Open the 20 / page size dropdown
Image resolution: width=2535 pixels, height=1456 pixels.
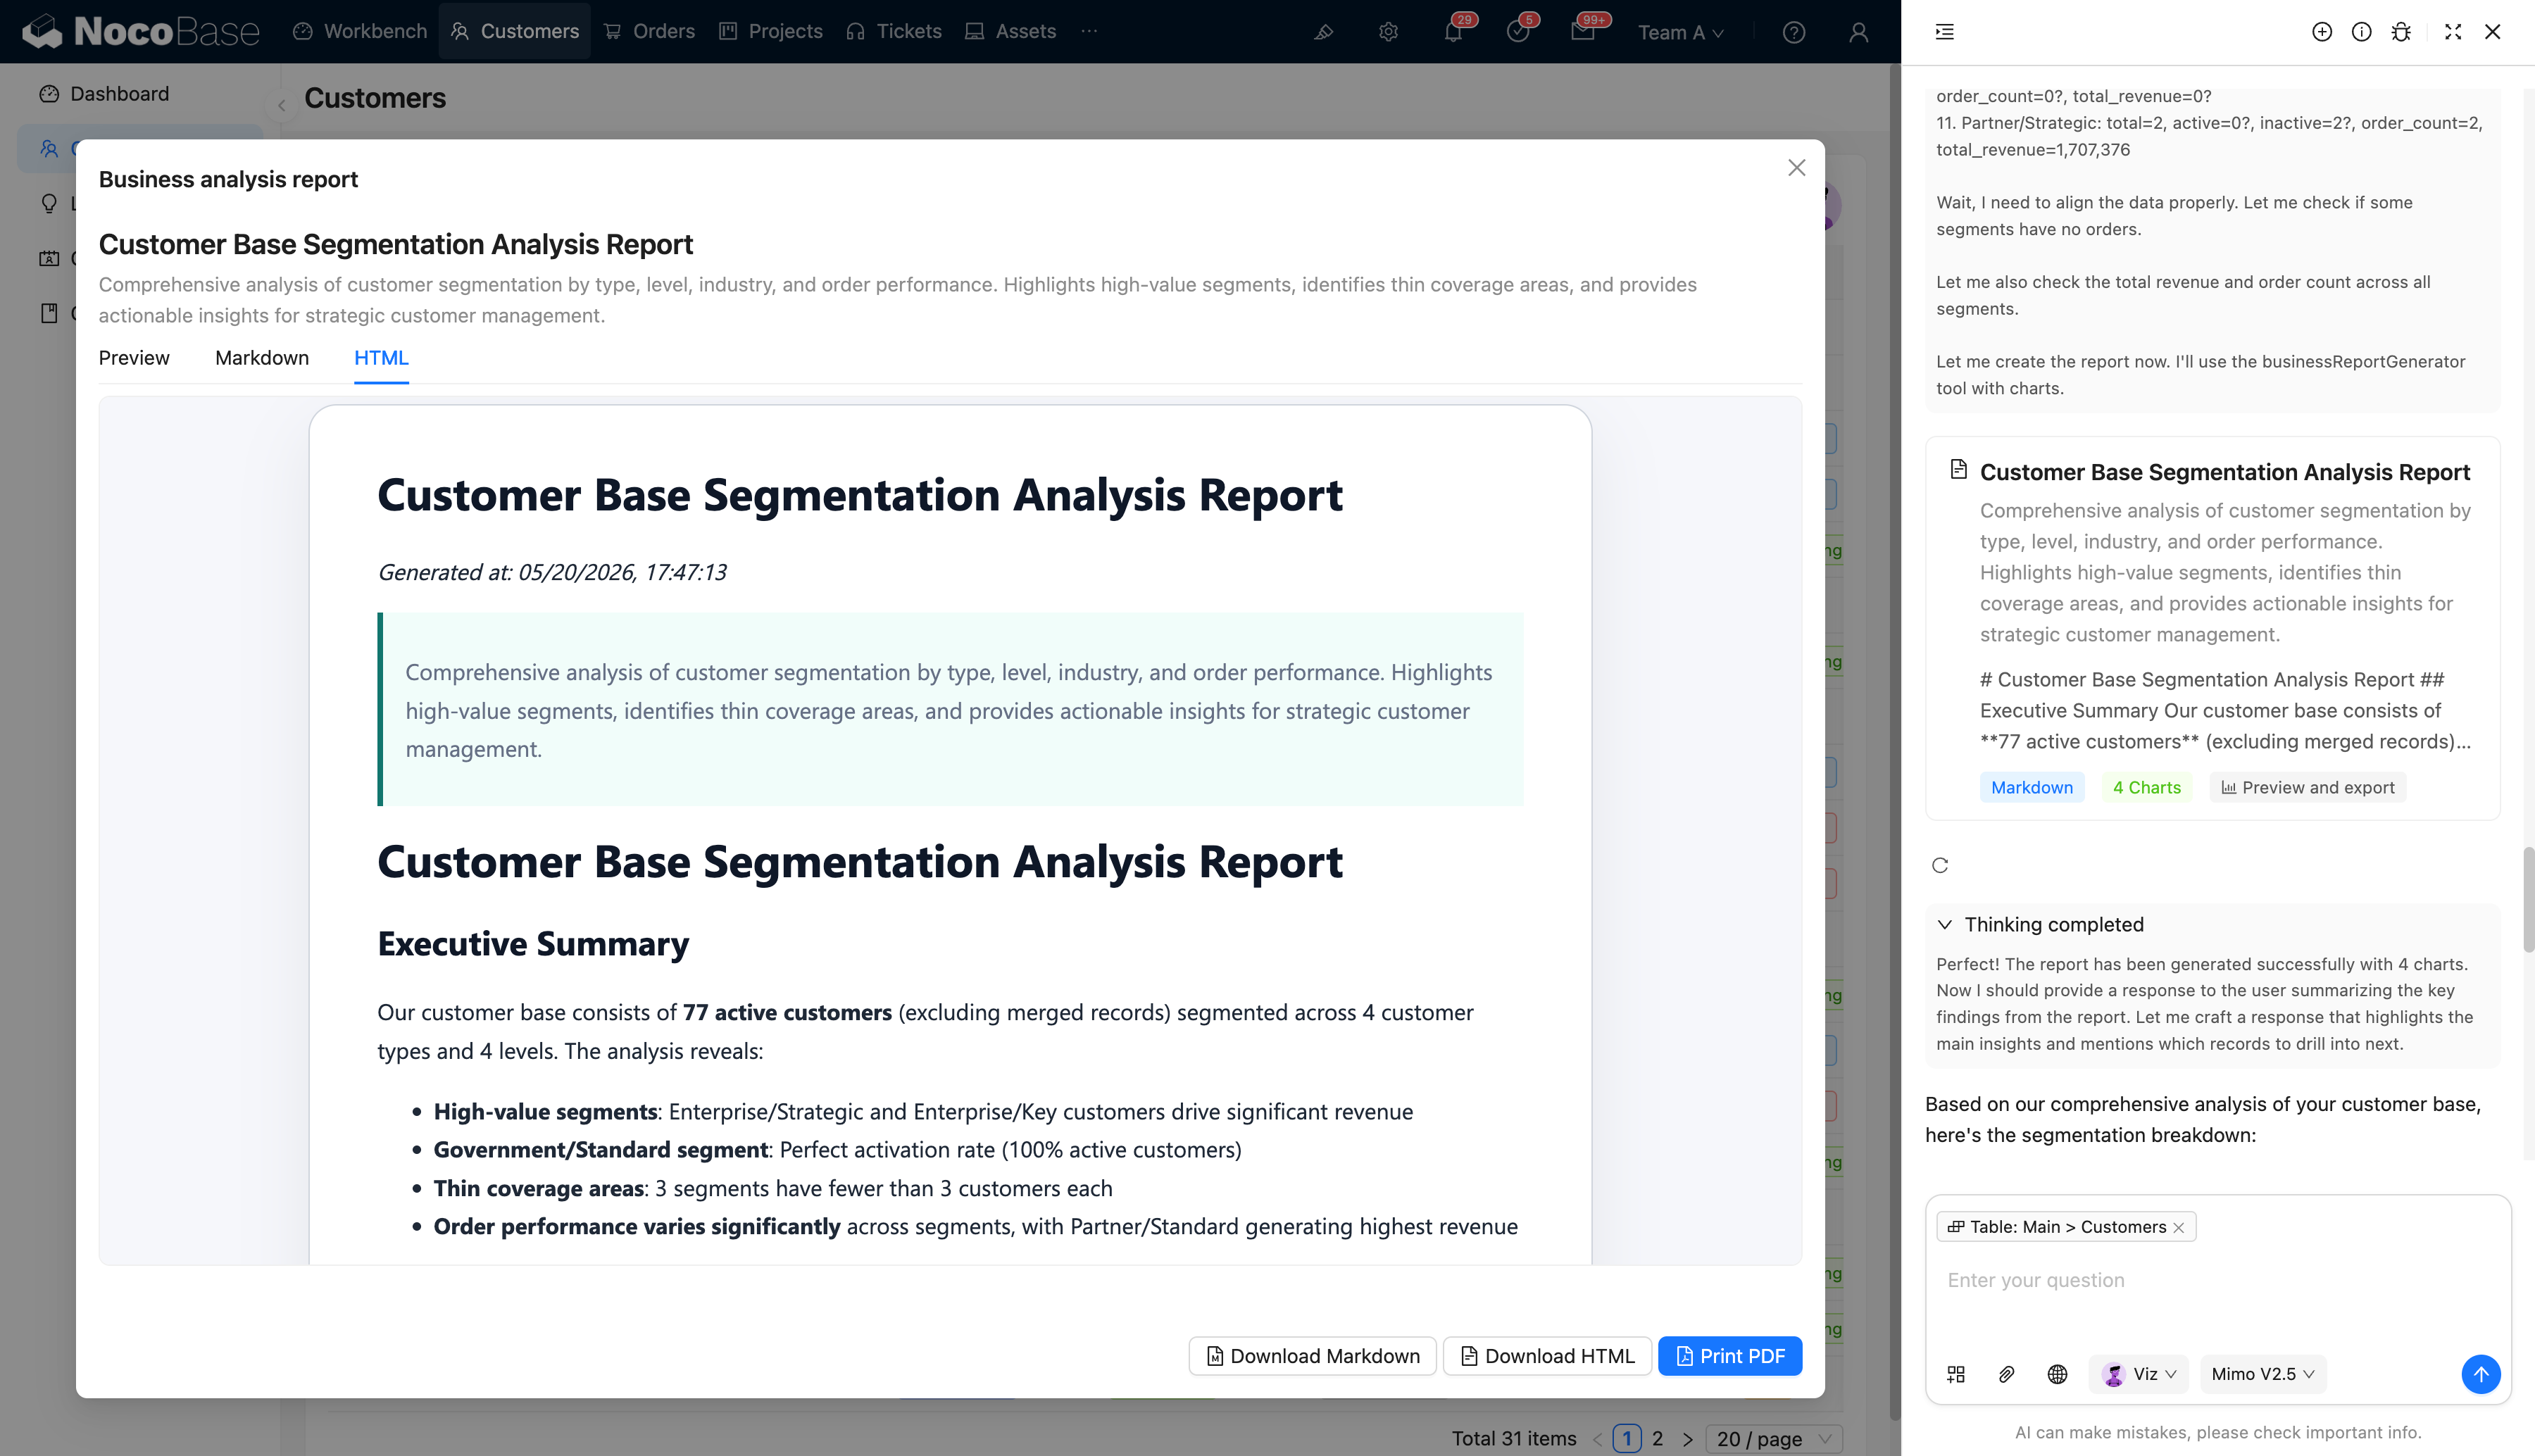1773,1439
